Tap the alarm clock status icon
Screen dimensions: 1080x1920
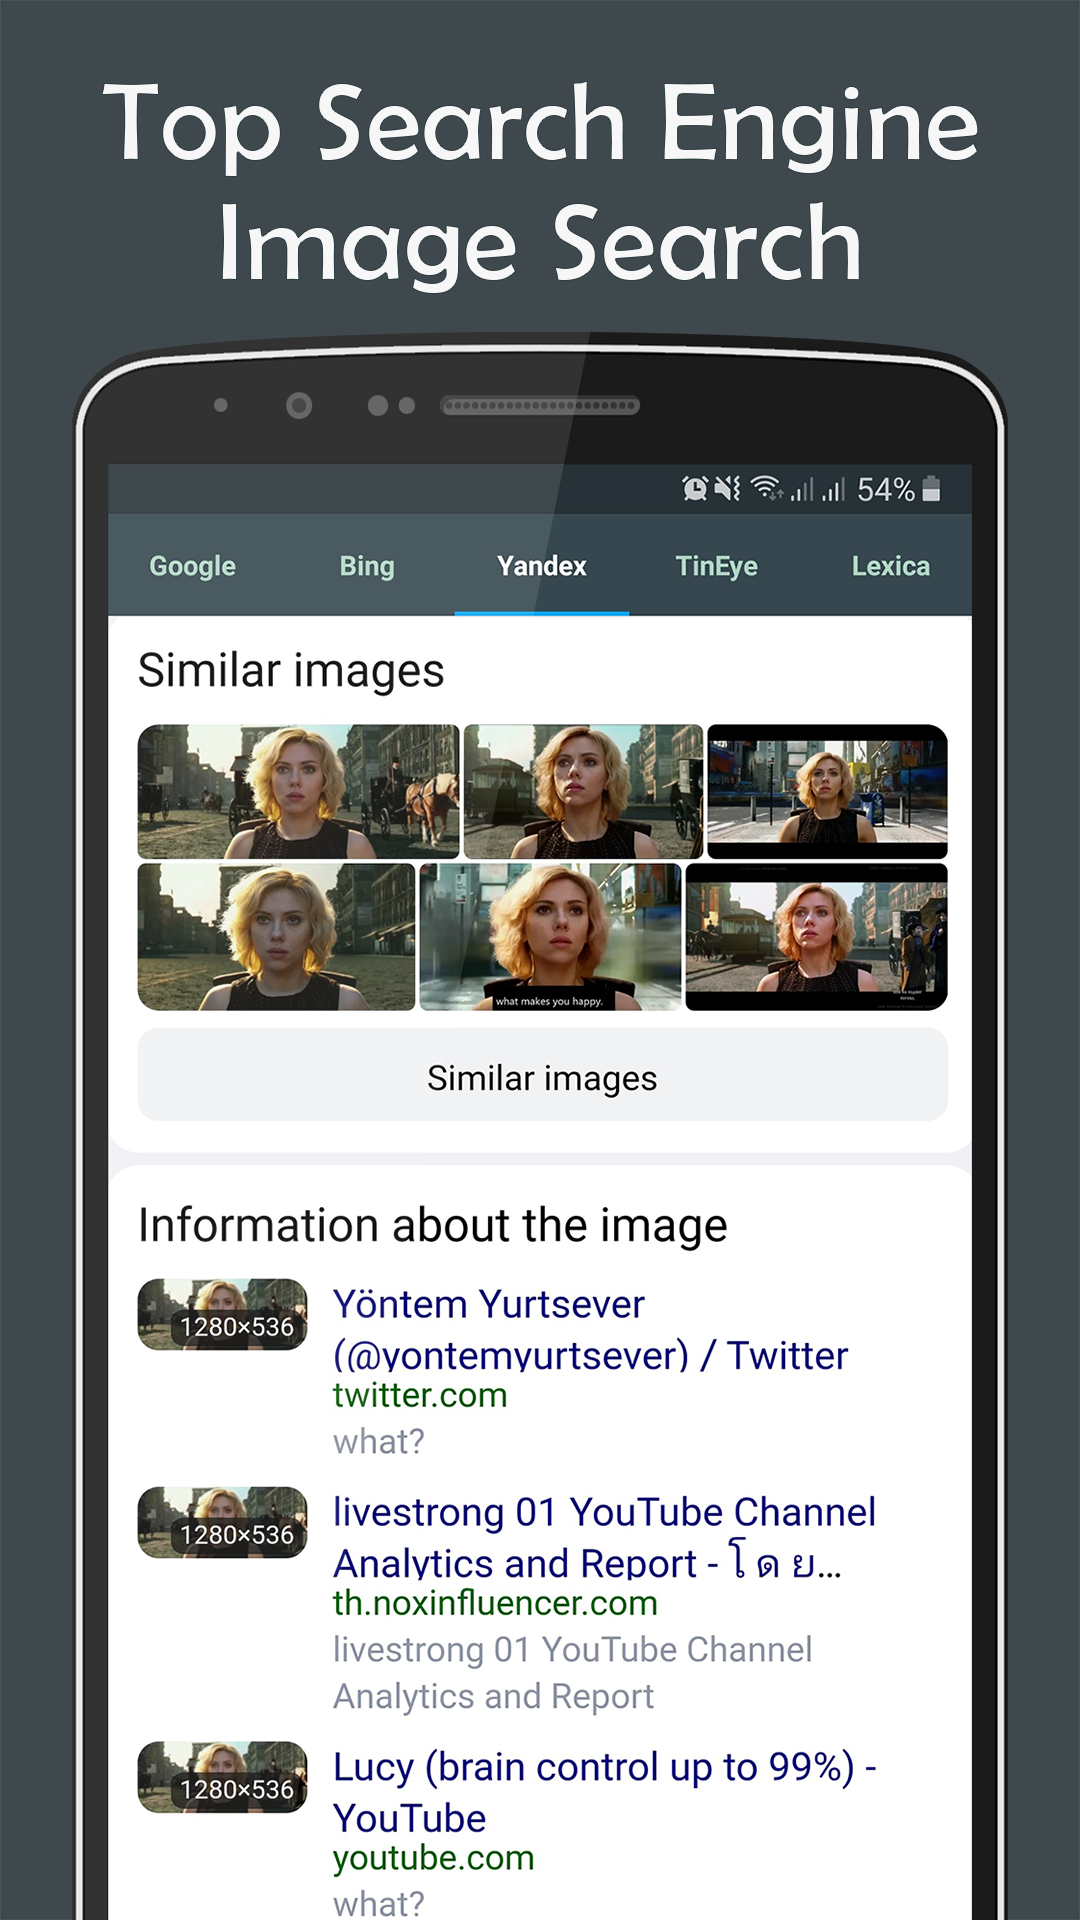[695, 489]
